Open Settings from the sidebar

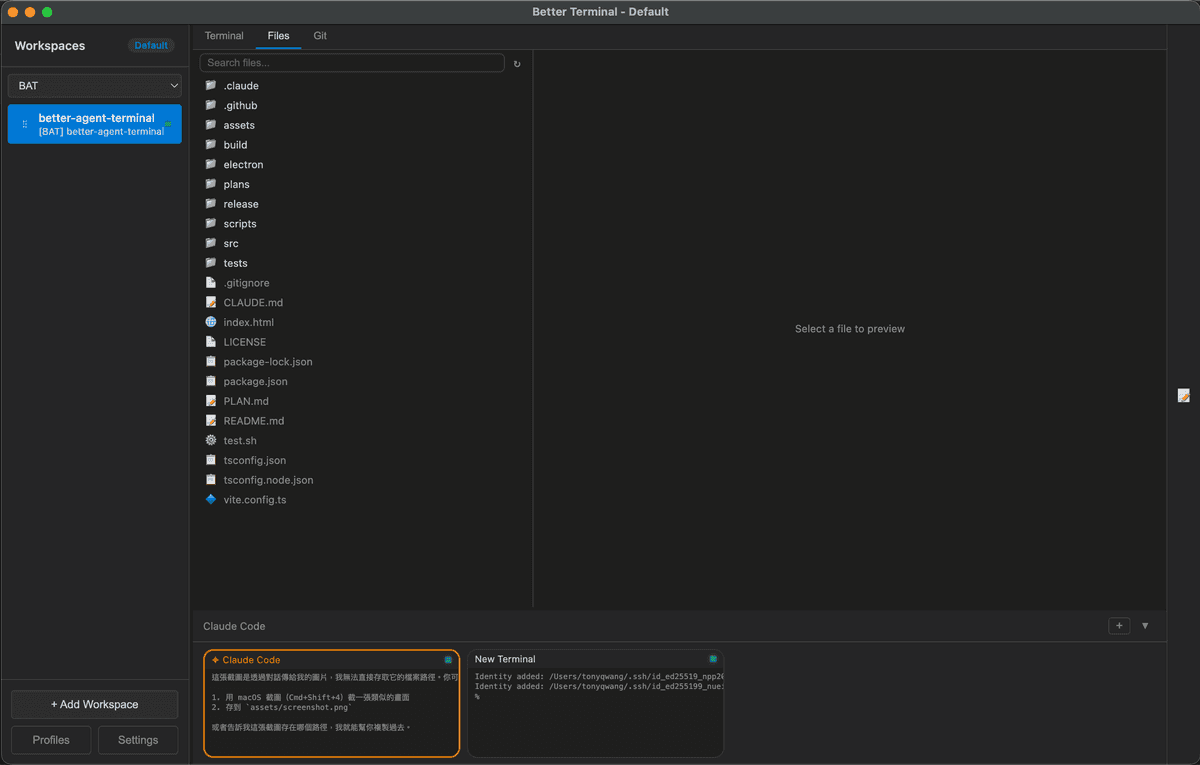[138, 740]
